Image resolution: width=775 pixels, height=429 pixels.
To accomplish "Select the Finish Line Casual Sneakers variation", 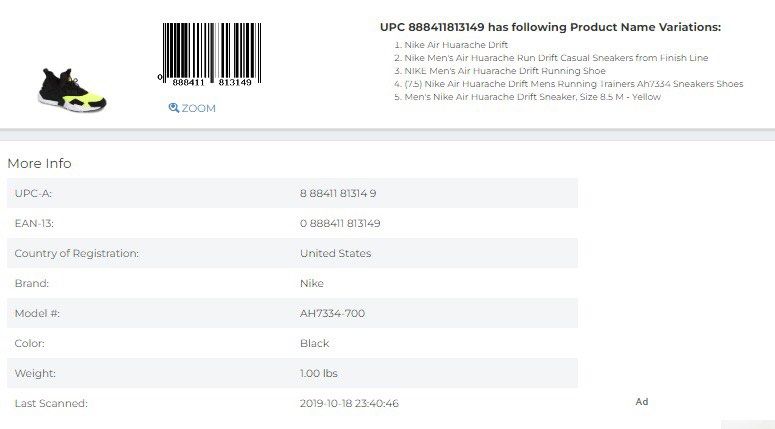I will click(556, 58).
